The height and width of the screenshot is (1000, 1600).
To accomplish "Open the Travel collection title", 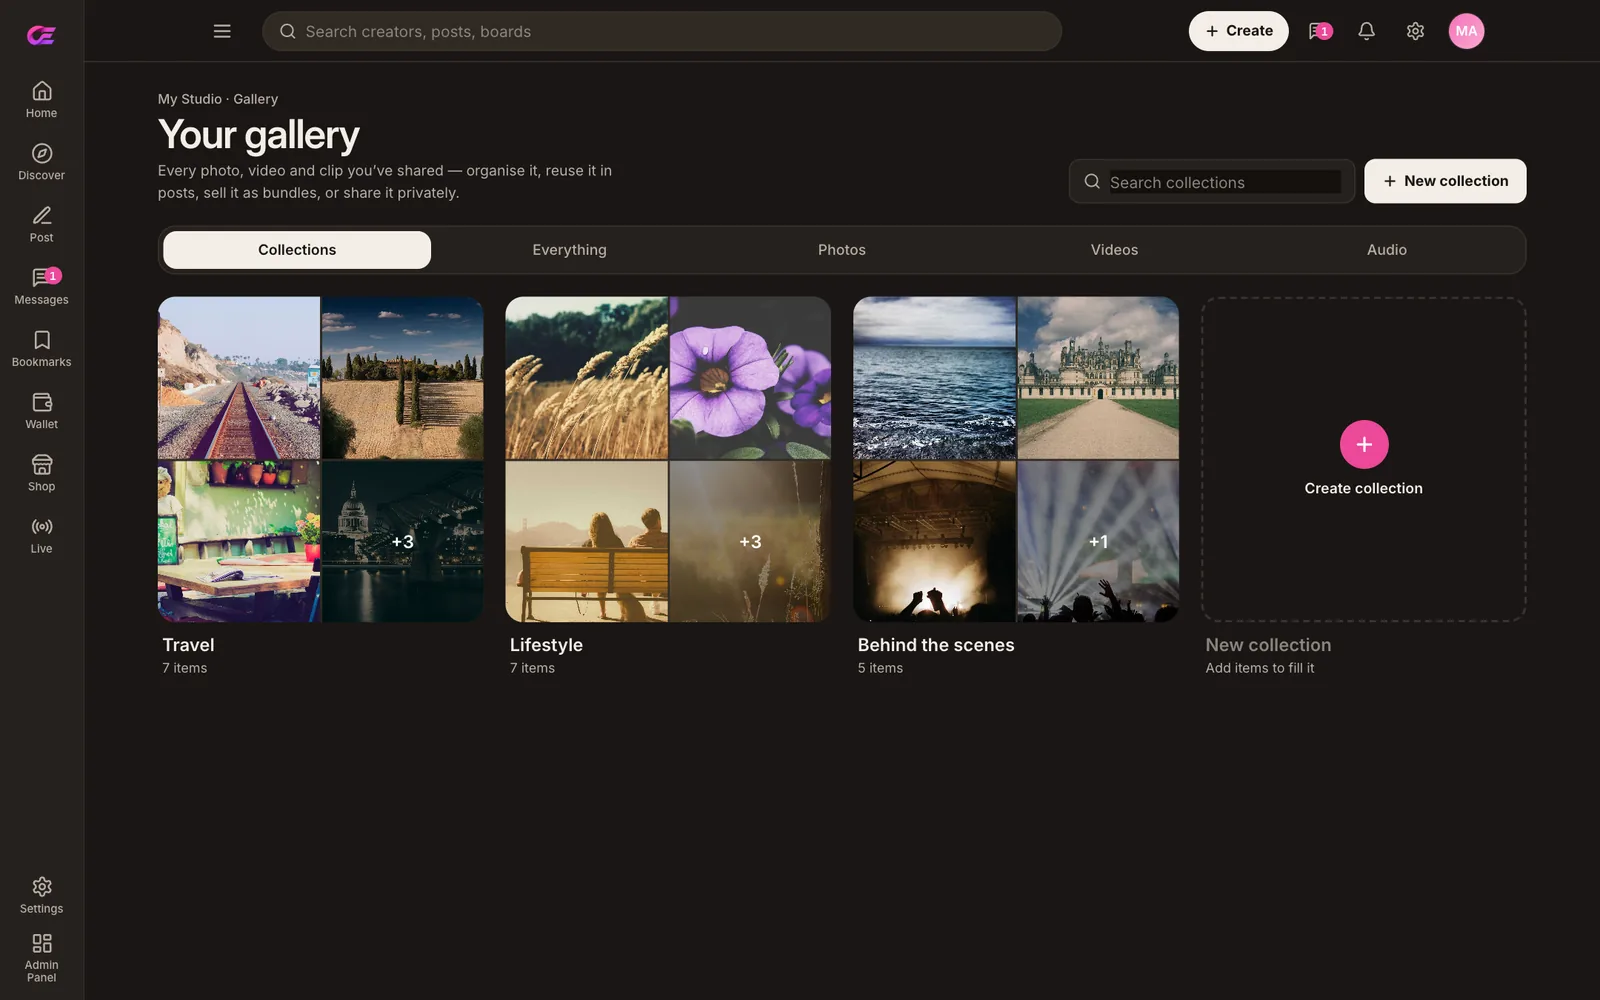I will coord(188,645).
